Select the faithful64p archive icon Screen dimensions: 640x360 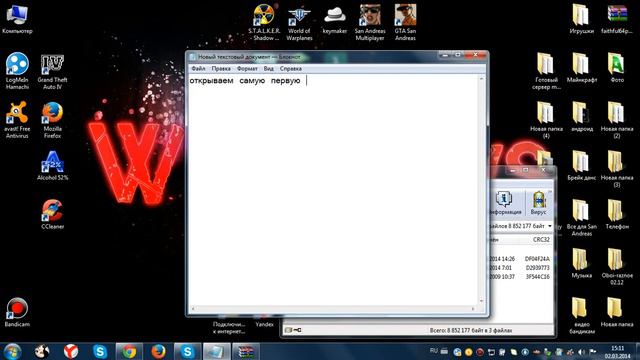point(617,19)
